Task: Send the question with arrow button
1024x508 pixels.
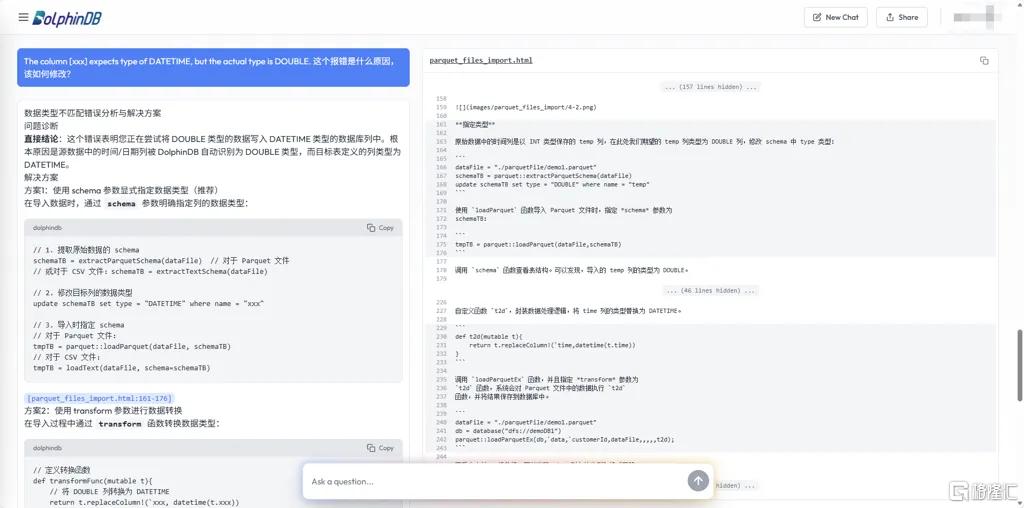Action: coord(697,481)
